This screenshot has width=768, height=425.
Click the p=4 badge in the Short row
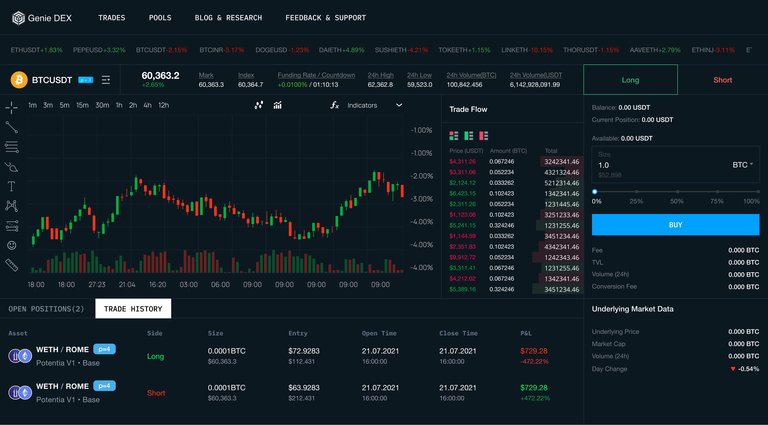click(x=104, y=386)
